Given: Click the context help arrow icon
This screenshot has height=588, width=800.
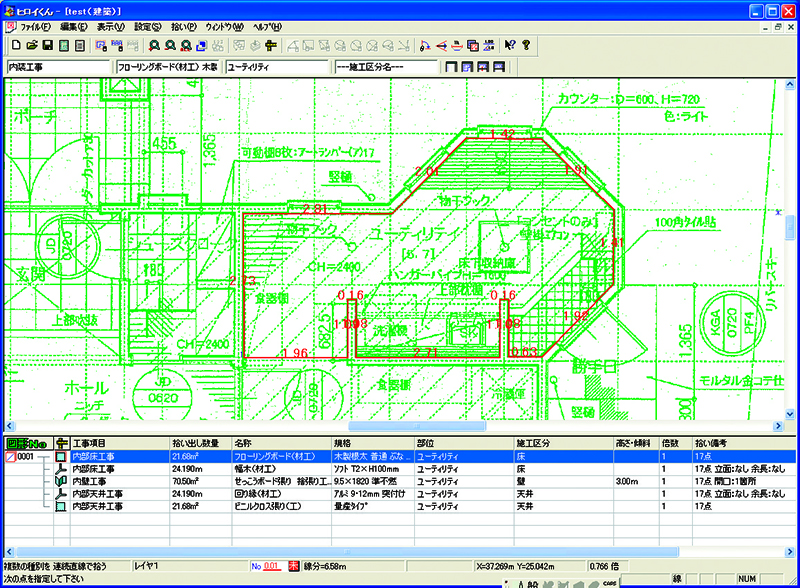Looking at the screenshot, I should [x=509, y=45].
